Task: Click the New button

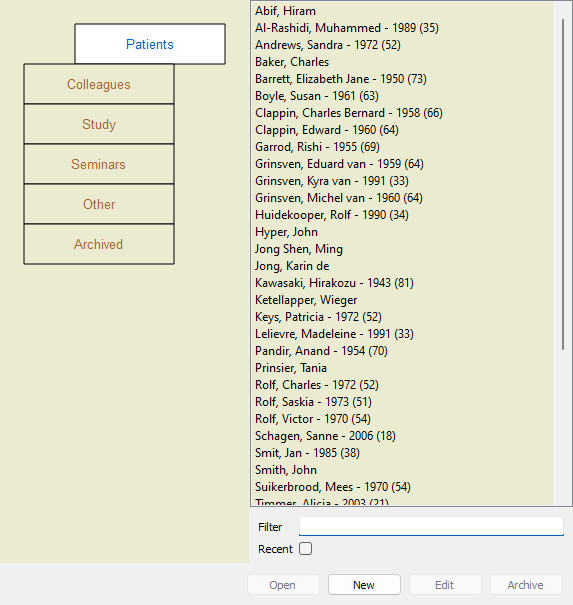Action: tap(364, 585)
